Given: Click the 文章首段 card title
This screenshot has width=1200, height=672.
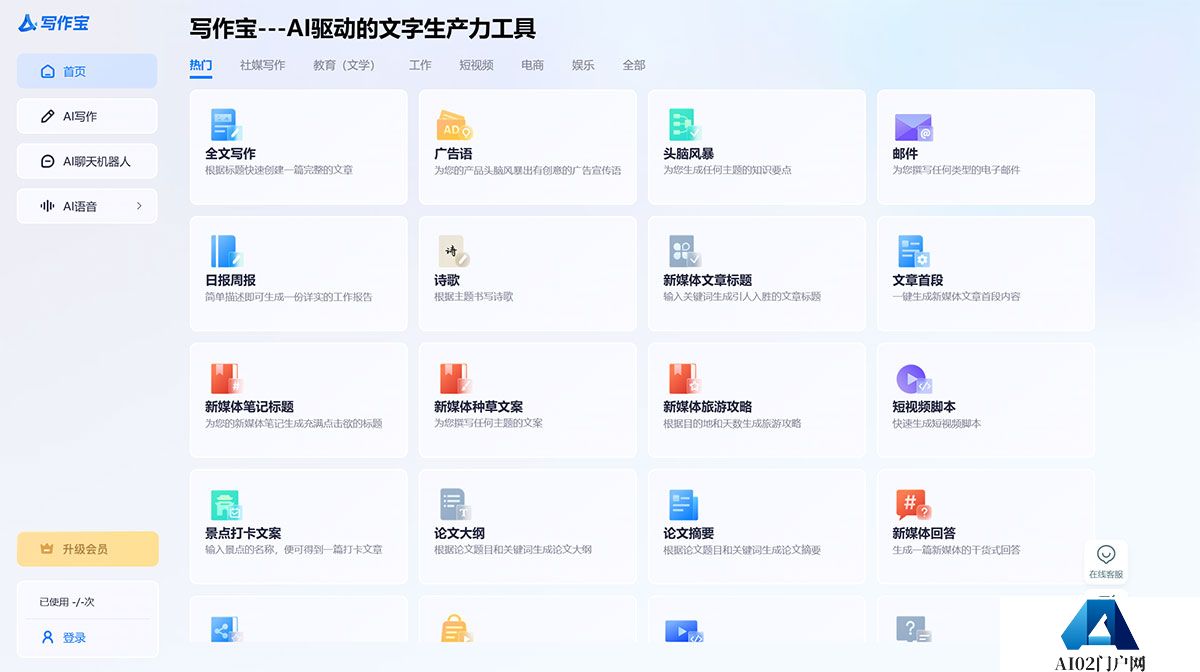Looking at the screenshot, I should click(x=918, y=280).
